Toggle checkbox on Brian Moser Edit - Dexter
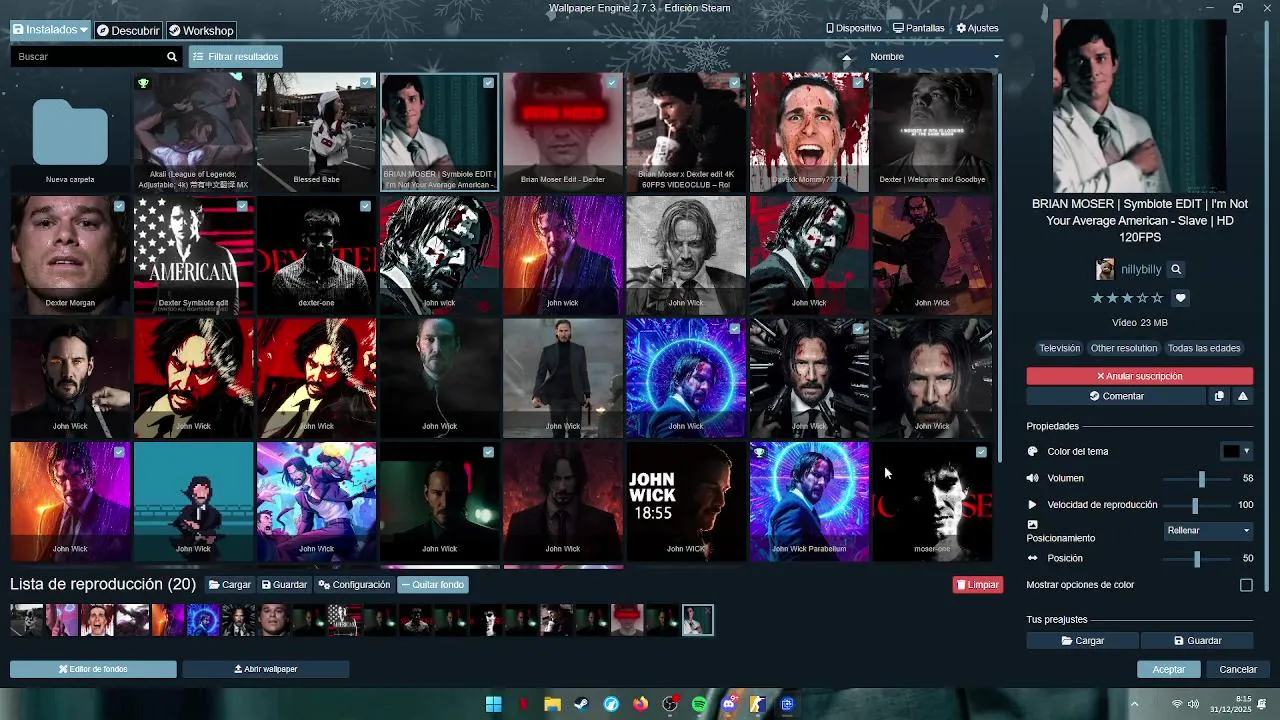The image size is (1280, 720). point(611,83)
